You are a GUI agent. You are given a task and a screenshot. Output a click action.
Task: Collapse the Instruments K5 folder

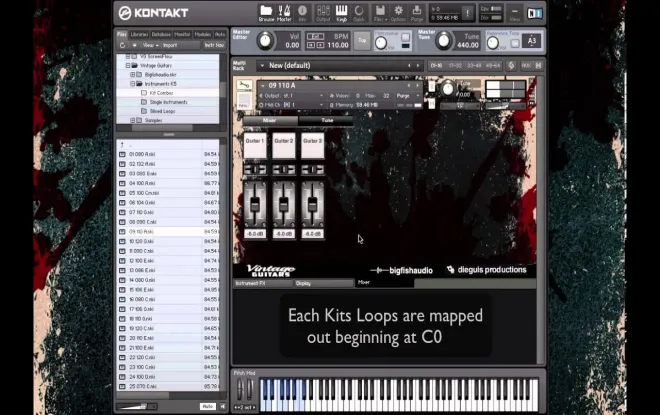tap(133, 84)
